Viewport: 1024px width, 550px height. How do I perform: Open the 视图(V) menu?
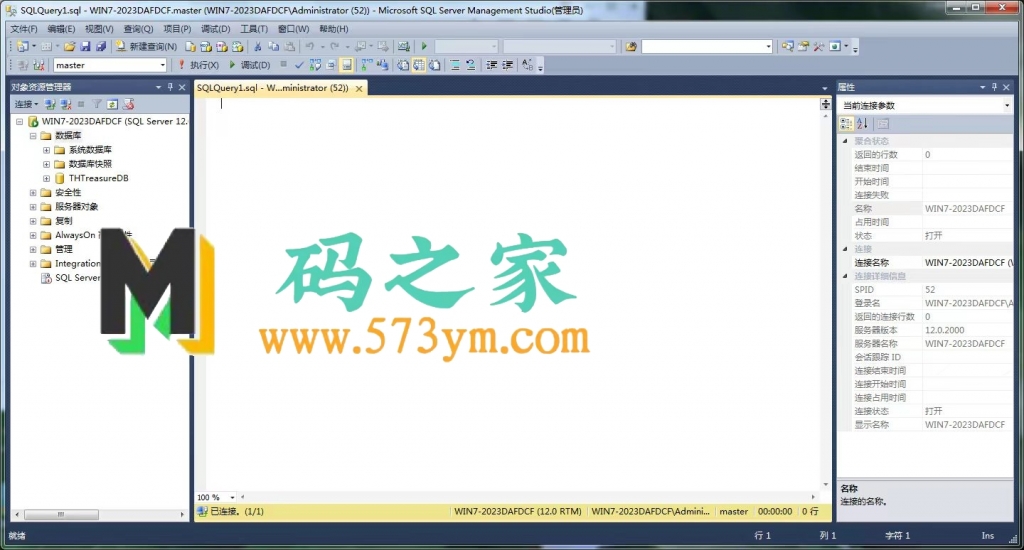click(99, 29)
